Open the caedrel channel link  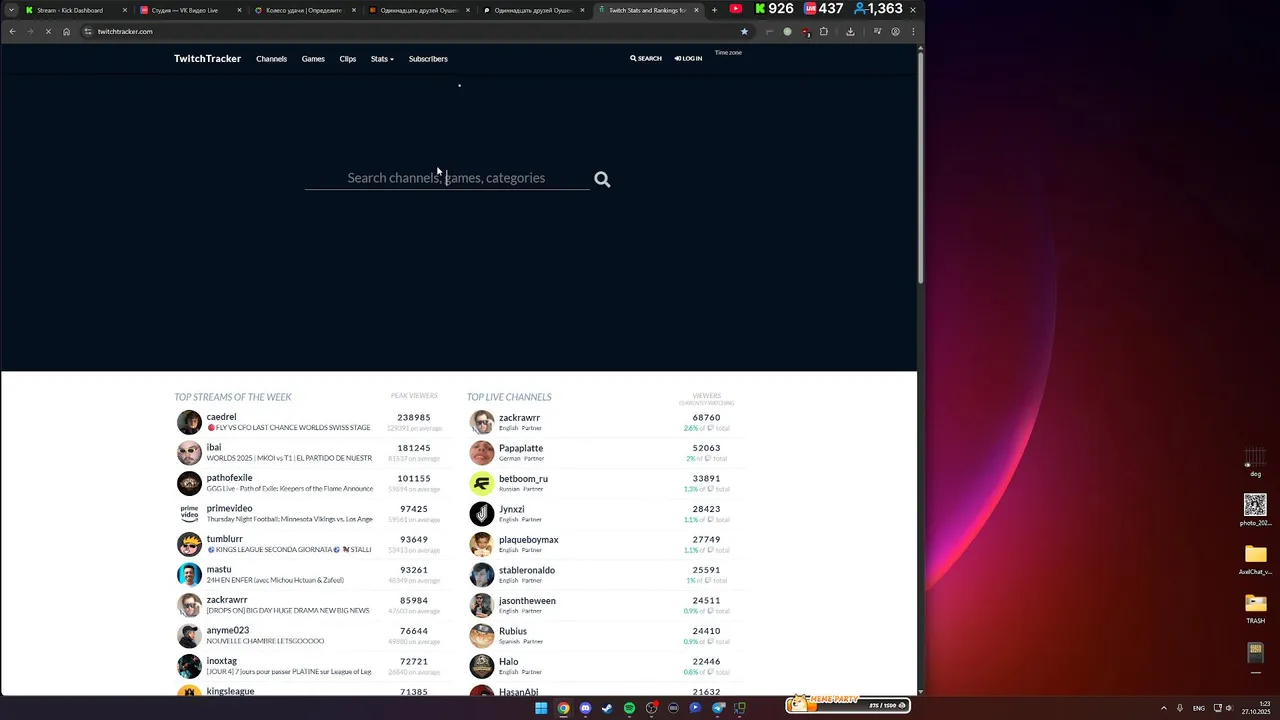(x=221, y=417)
